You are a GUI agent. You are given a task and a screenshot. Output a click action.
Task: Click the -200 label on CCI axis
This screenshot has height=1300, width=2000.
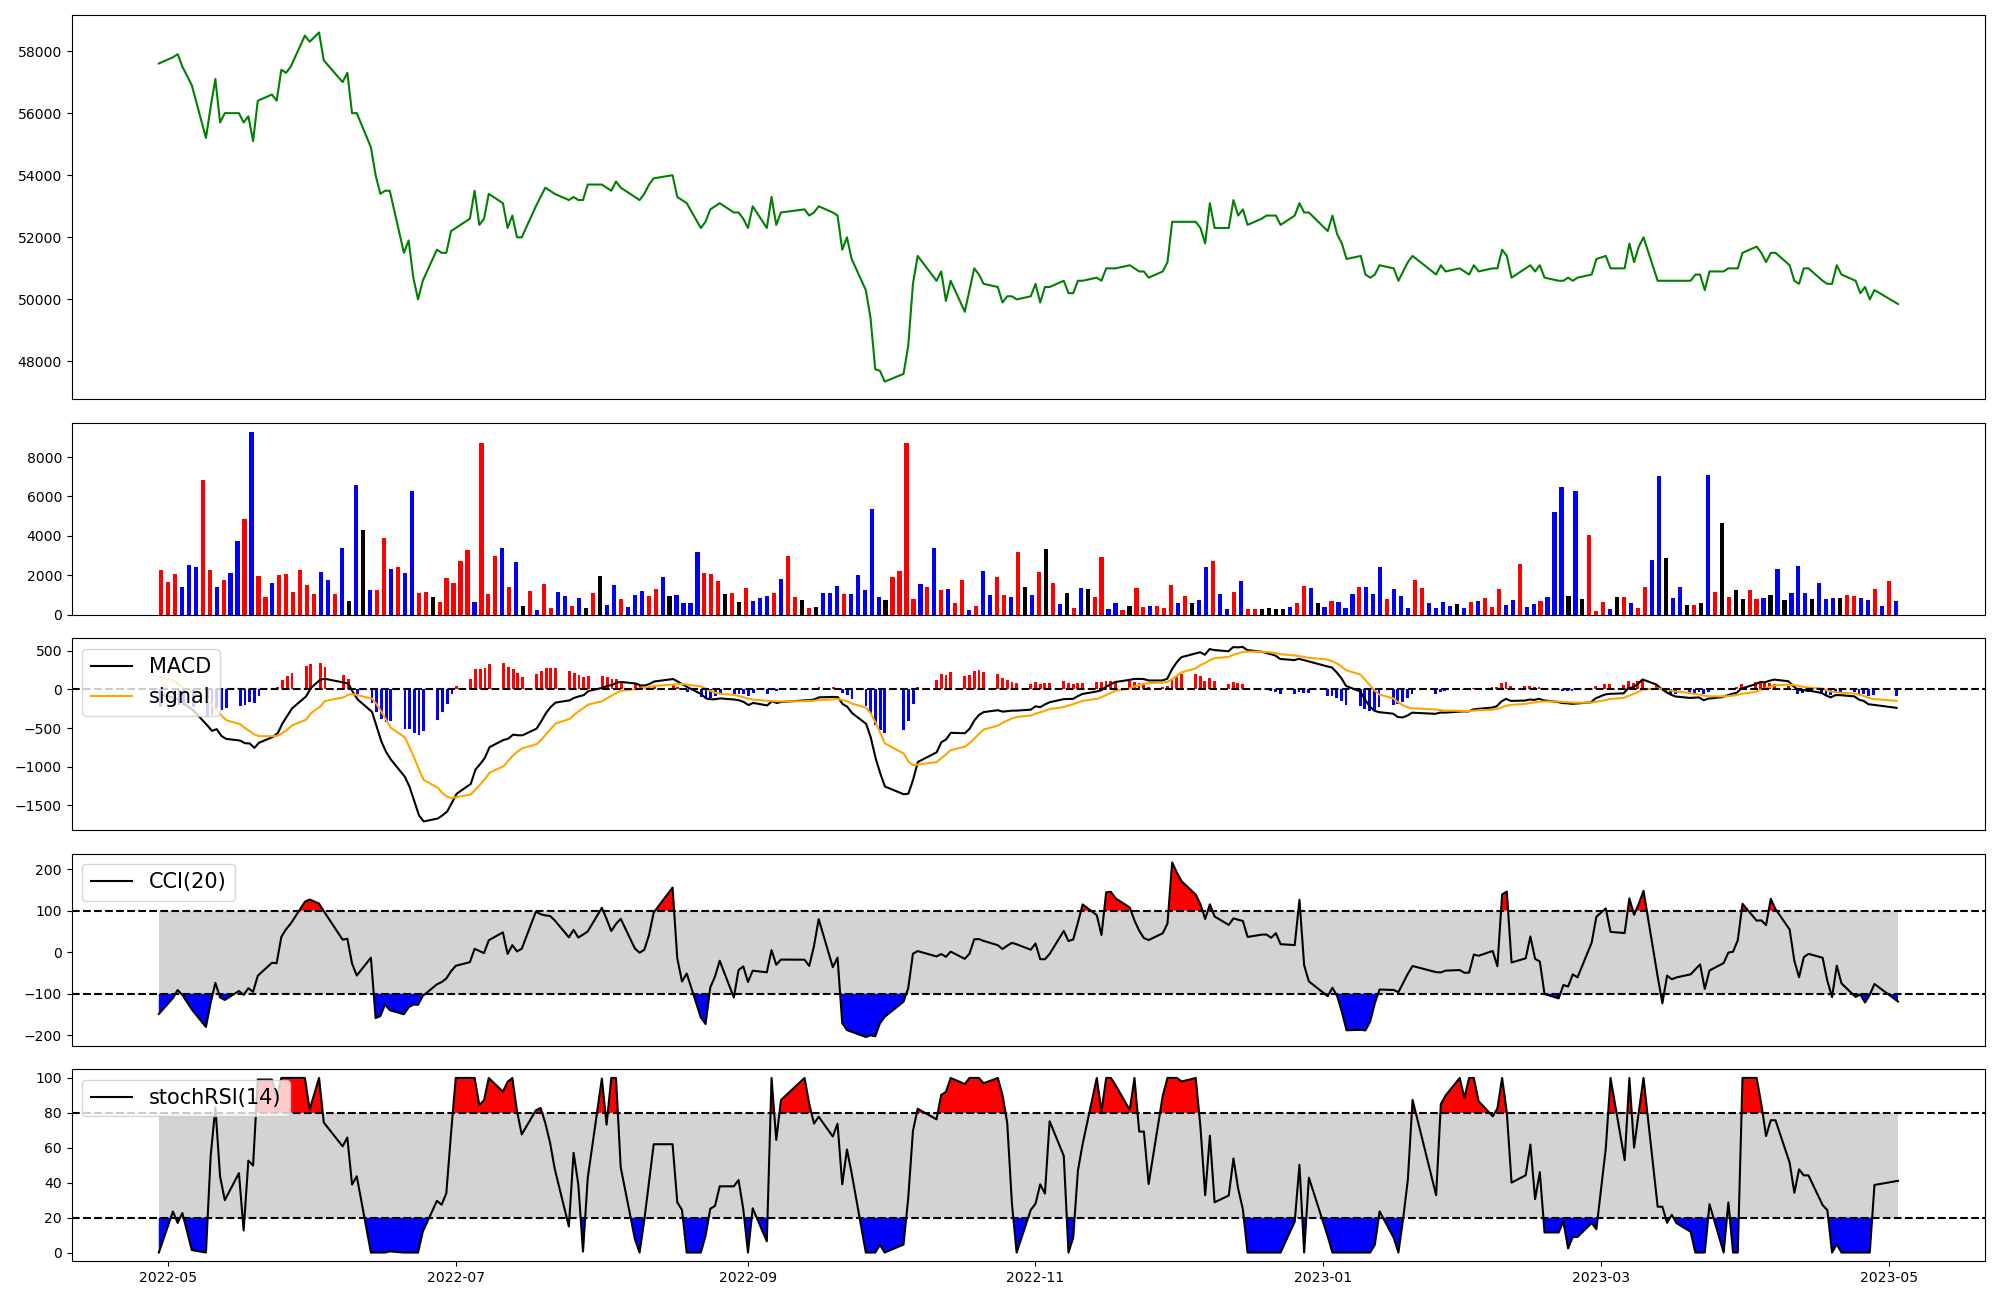coord(42,1036)
